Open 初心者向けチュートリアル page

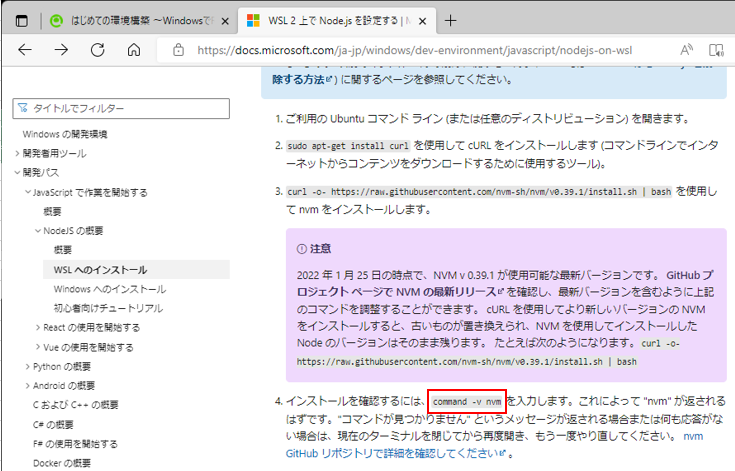pos(108,308)
